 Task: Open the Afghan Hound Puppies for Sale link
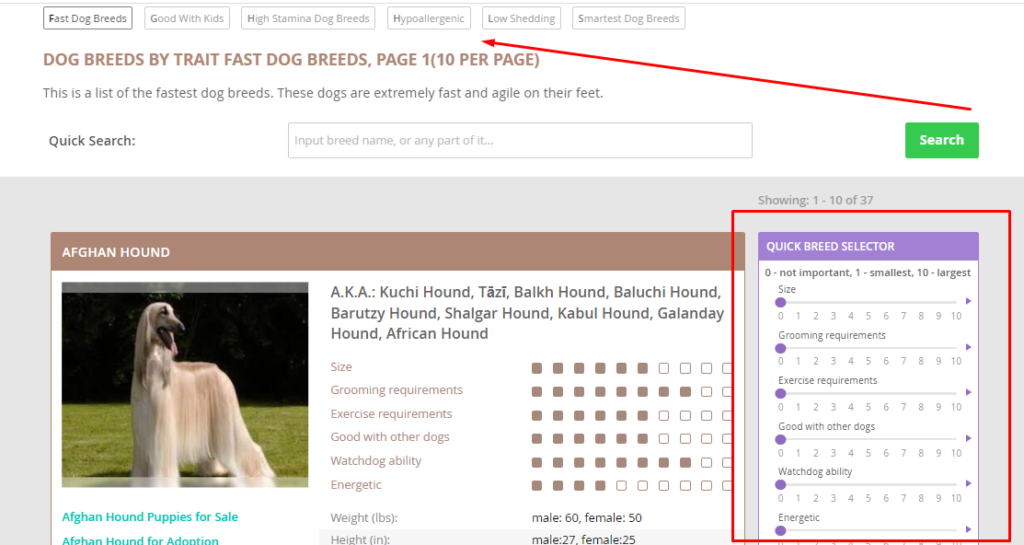[x=150, y=517]
